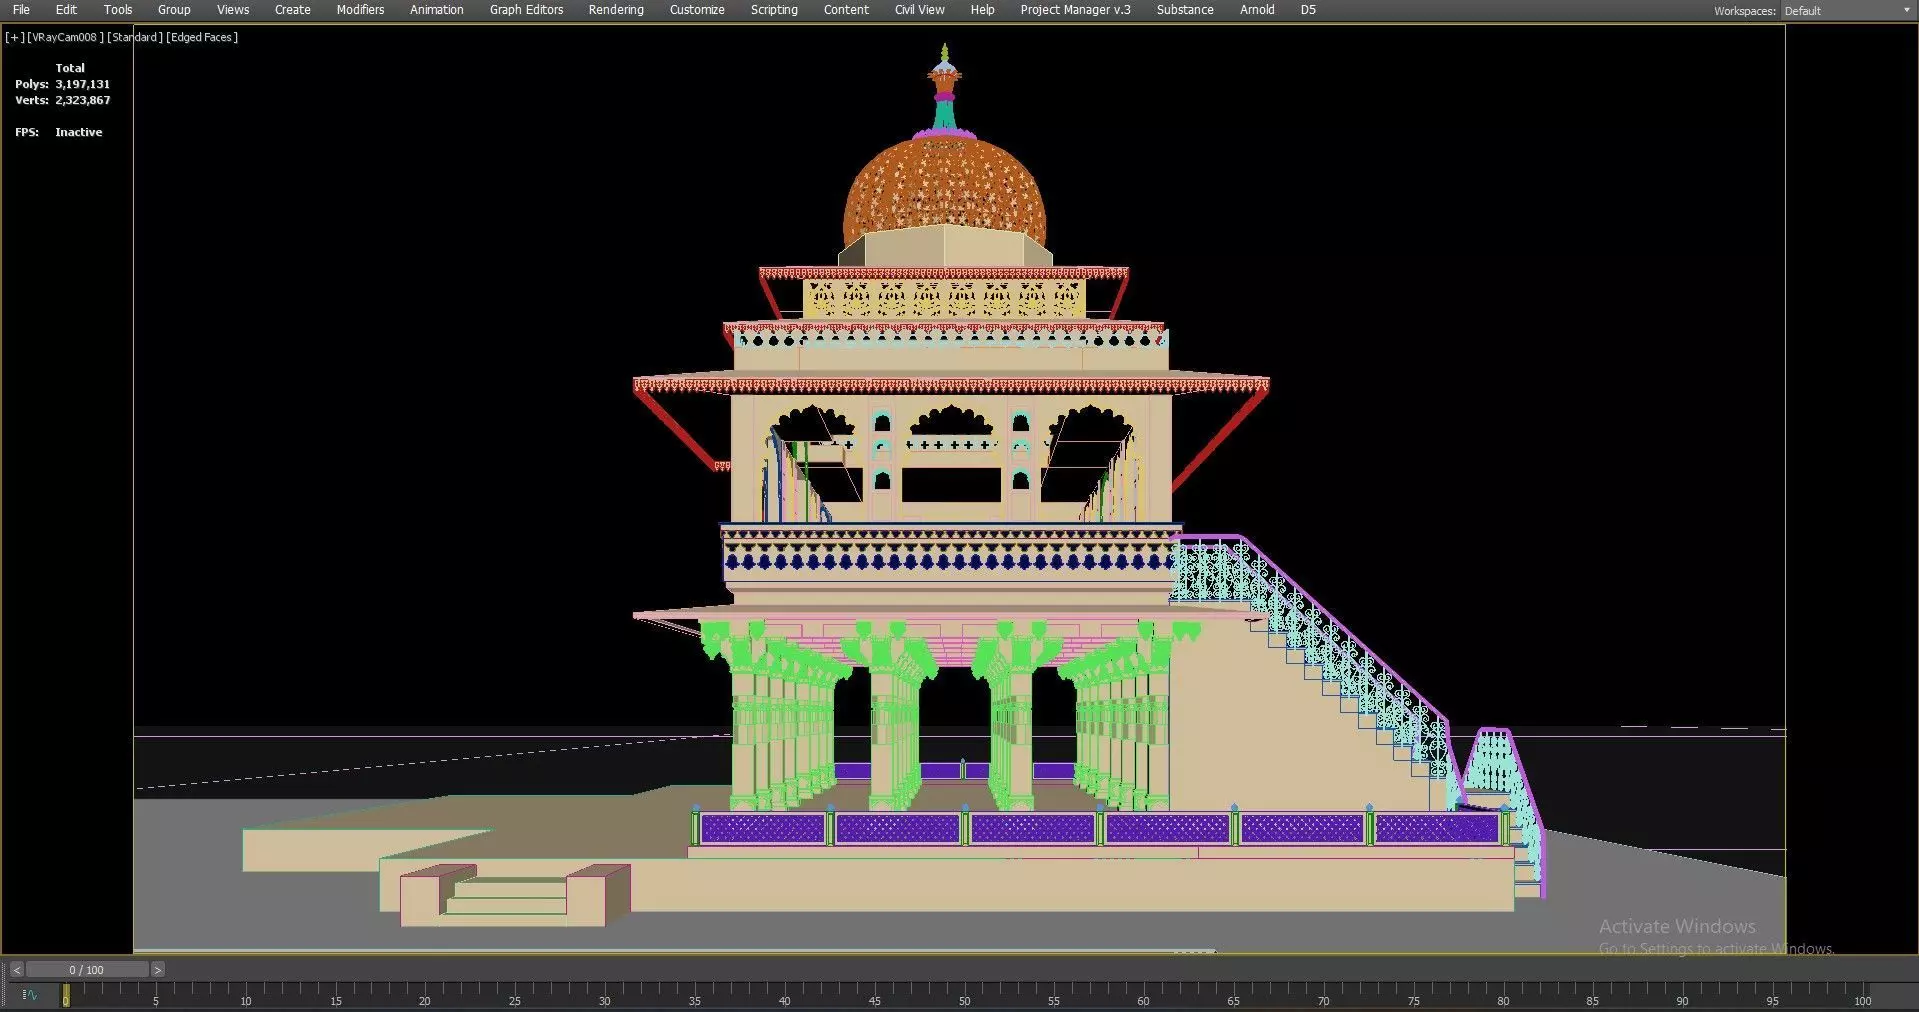Open the Graph Editors menu
The width and height of the screenshot is (1919, 1012).
point(526,10)
